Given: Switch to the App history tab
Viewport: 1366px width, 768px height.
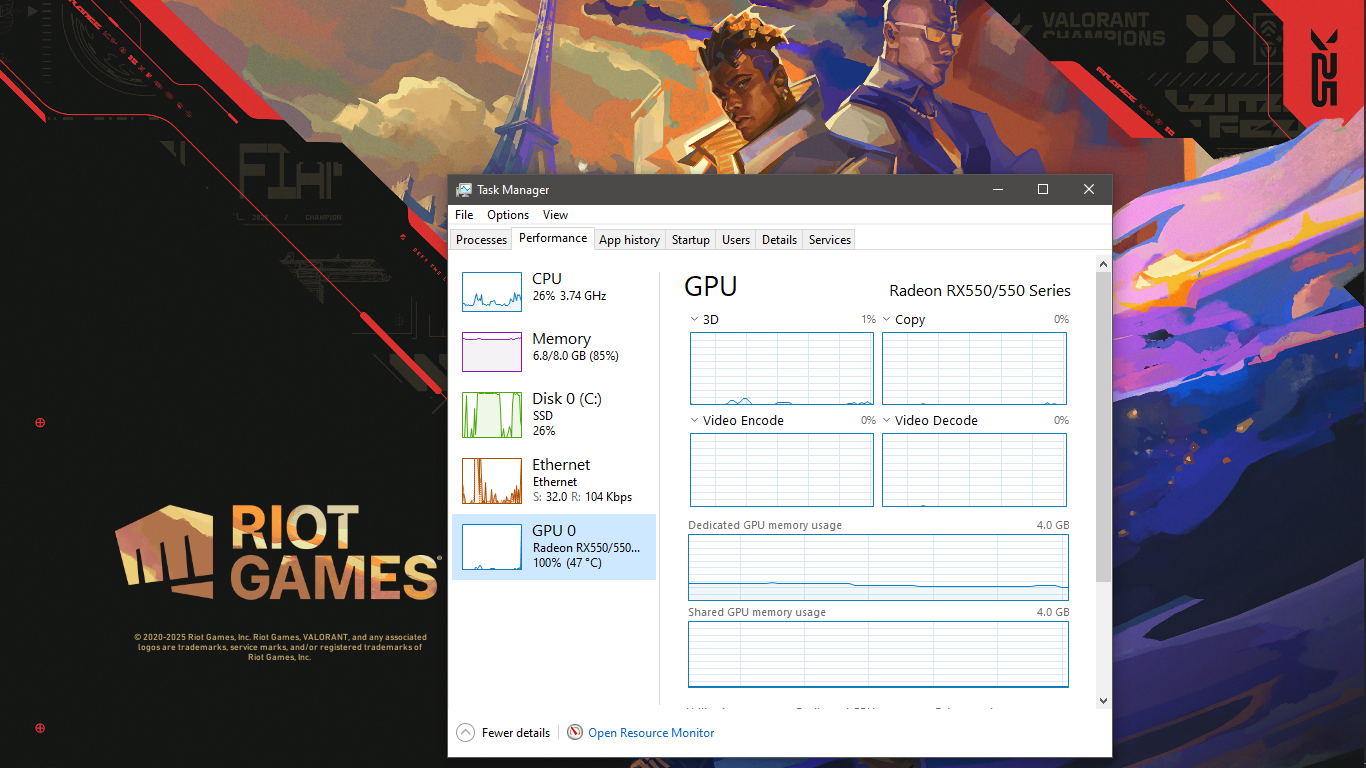Looking at the screenshot, I should click(629, 240).
